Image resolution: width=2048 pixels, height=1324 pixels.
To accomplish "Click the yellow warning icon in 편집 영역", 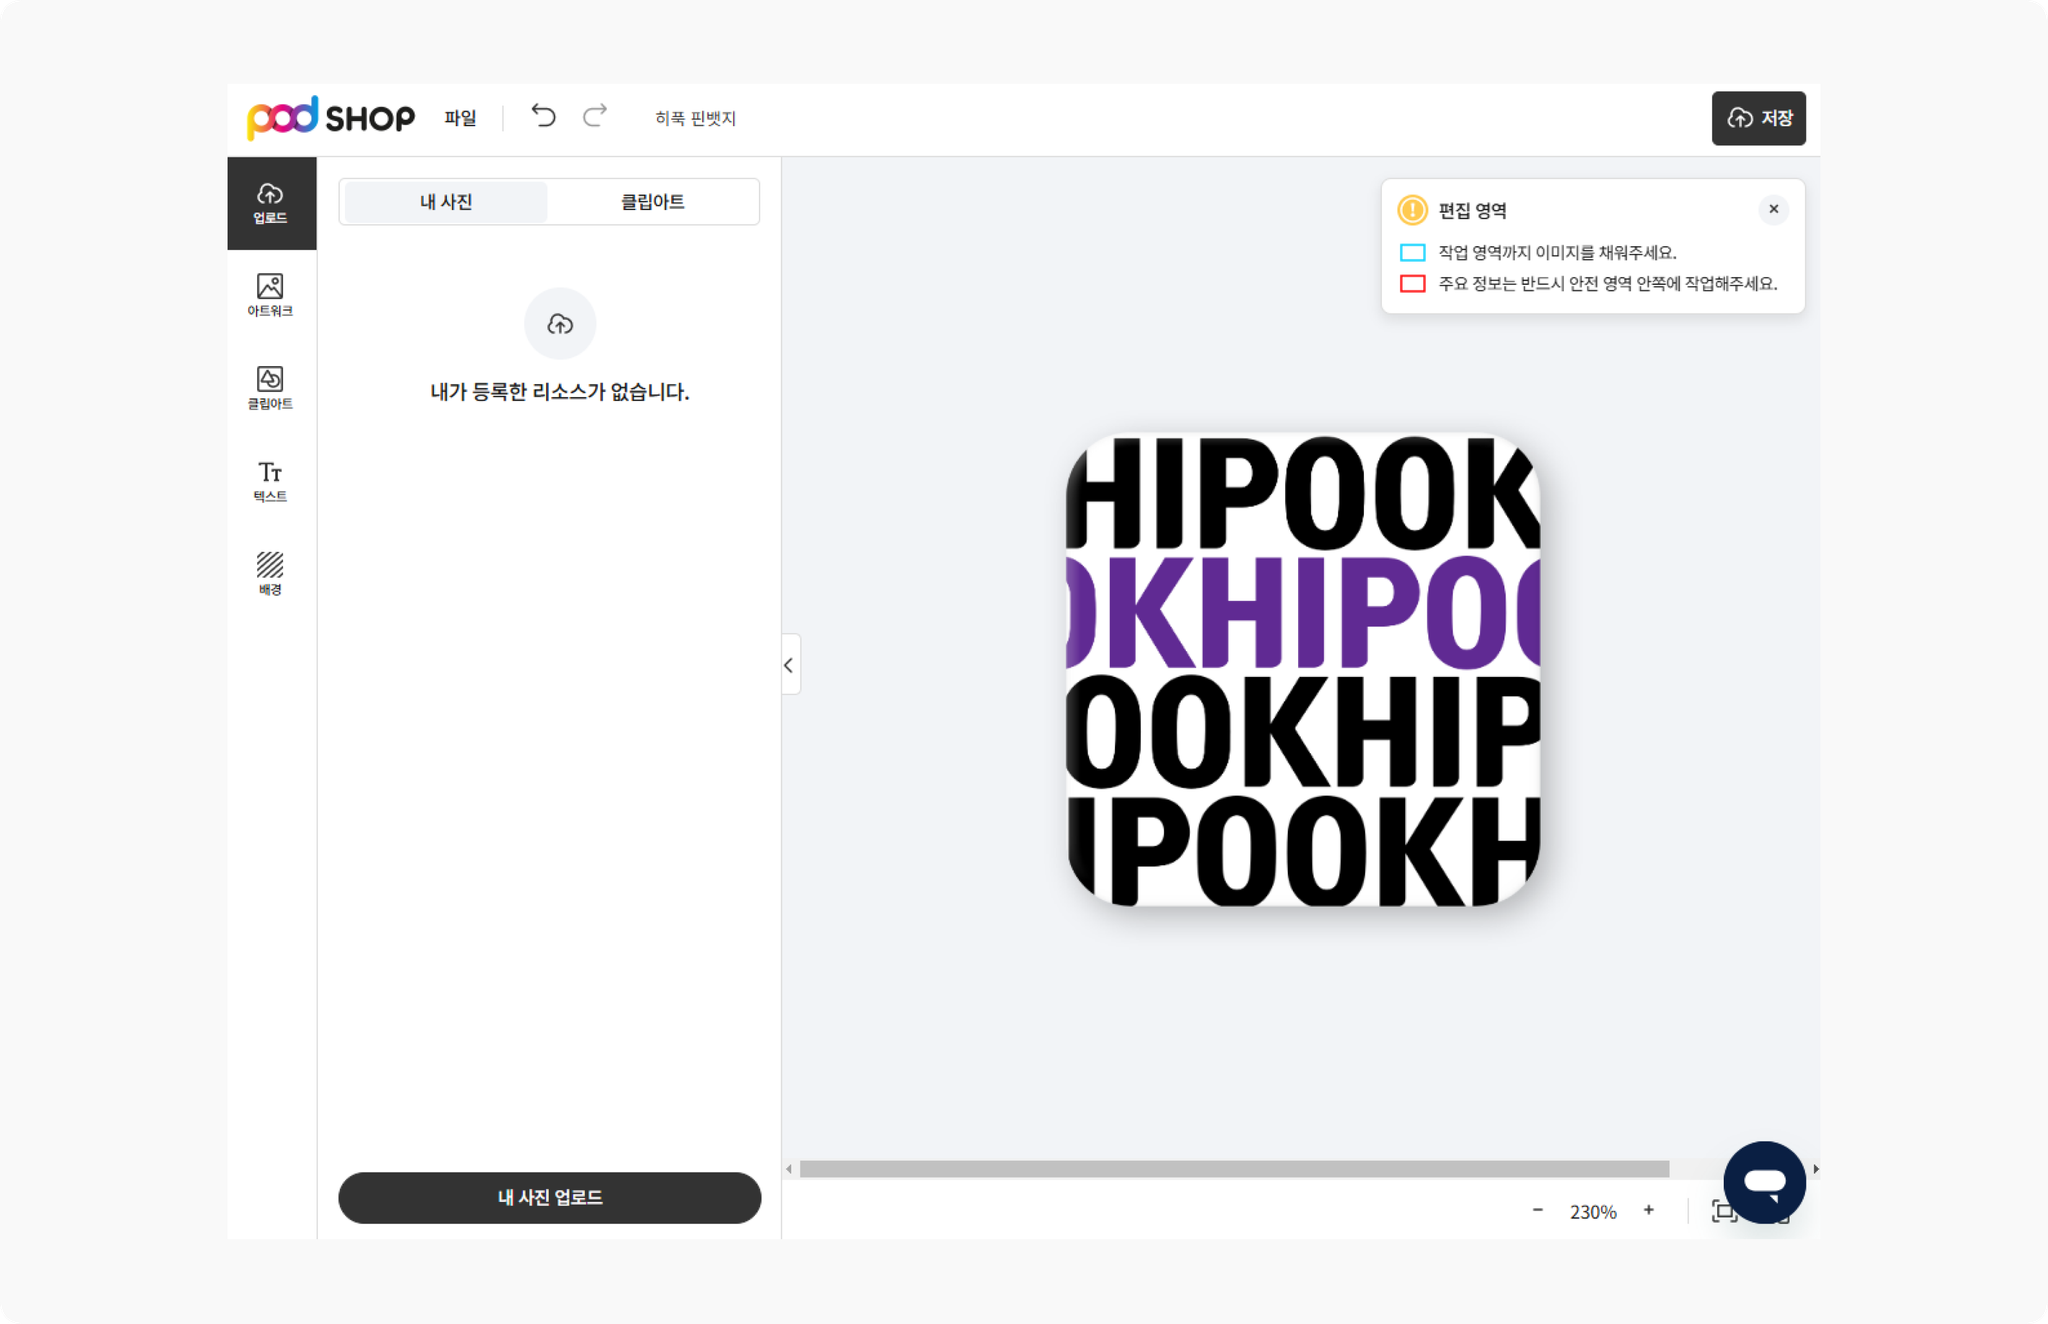I will pyautogui.click(x=1412, y=210).
